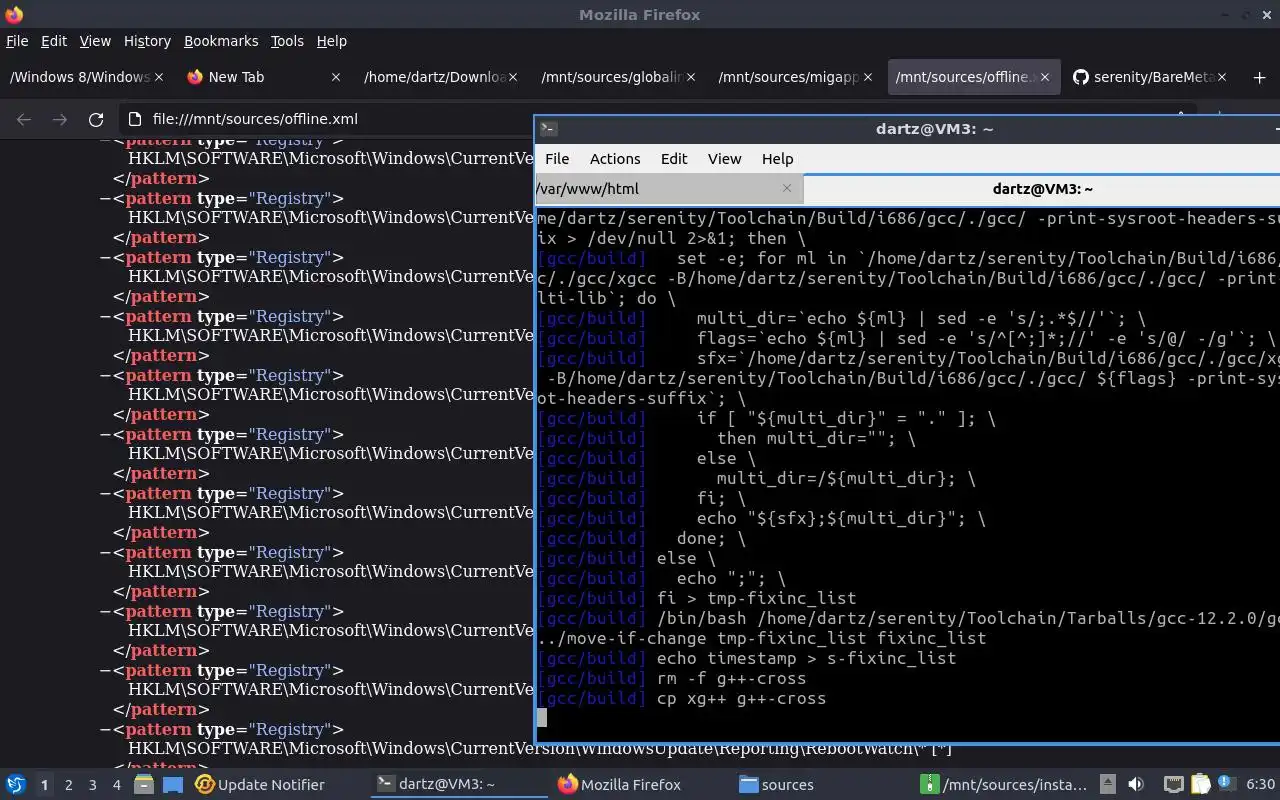1280x800 pixels.
Task: Open the terminal View menu
Action: point(725,159)
